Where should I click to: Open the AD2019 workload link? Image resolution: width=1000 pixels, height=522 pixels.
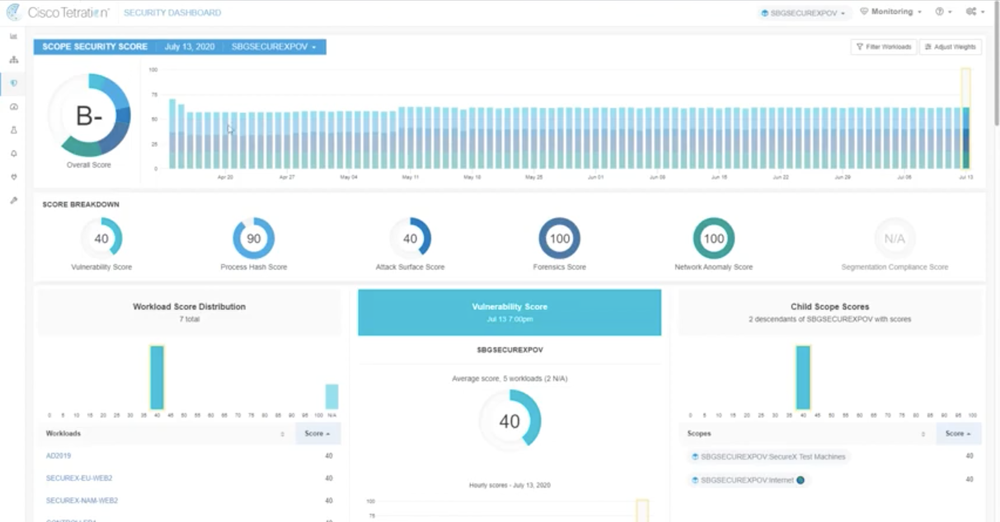59,456
